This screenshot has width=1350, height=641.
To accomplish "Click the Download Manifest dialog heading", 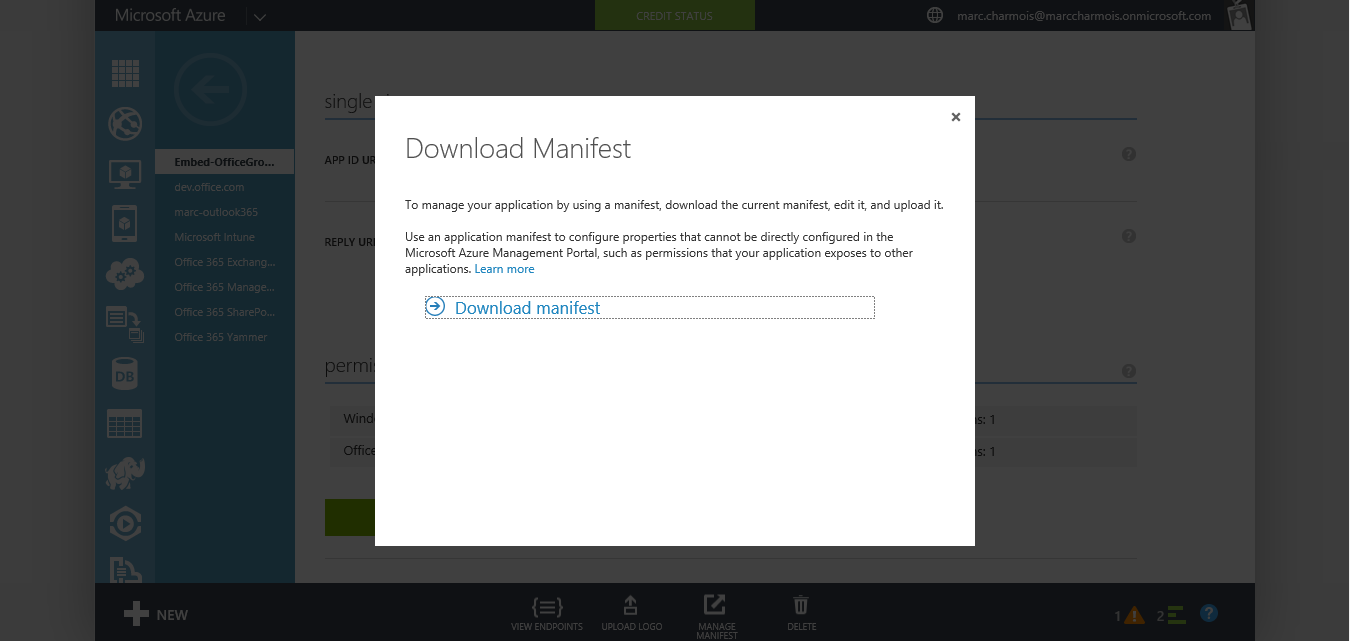I will [518, 149].
